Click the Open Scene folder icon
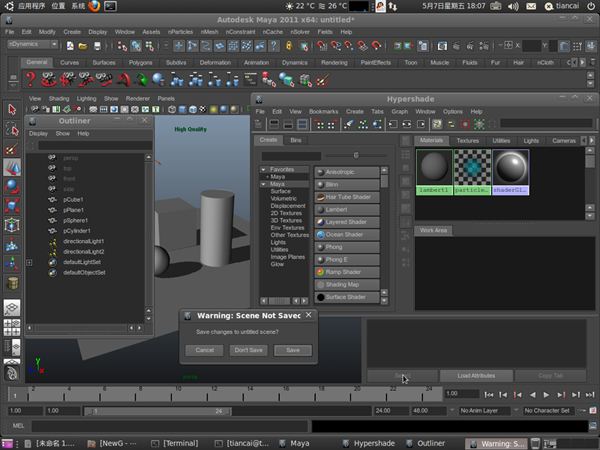600x450 pixels. coord(83,46)
